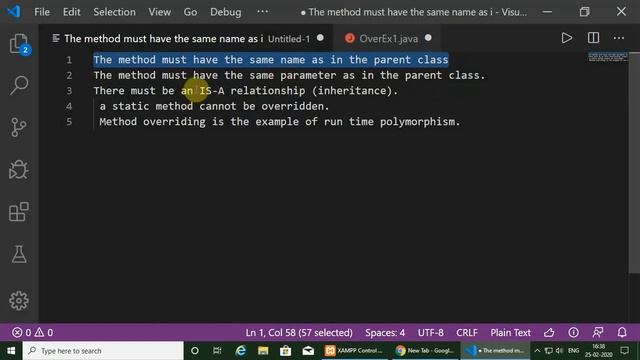Open File Explorer from taskbar

pyautogui.click(x=263, y=351)
